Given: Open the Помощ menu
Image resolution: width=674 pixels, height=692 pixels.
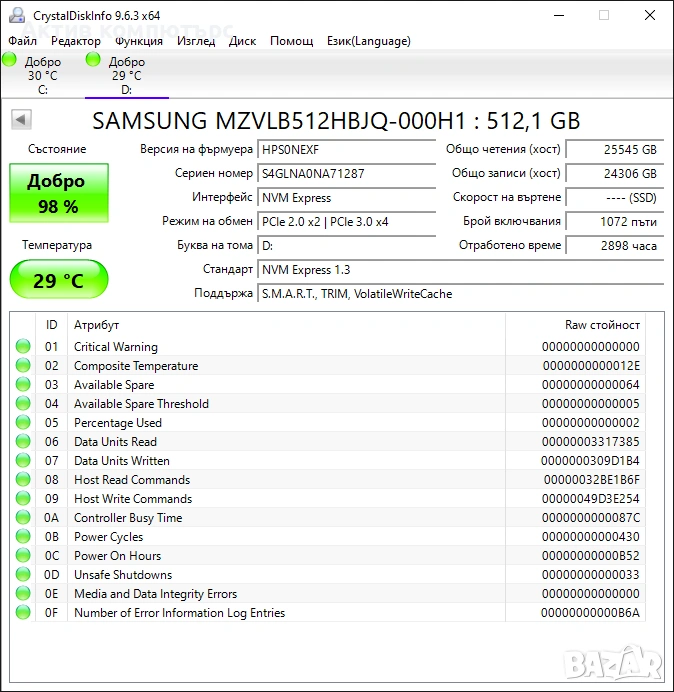Looking at the screenshot, I should (291, 41).
